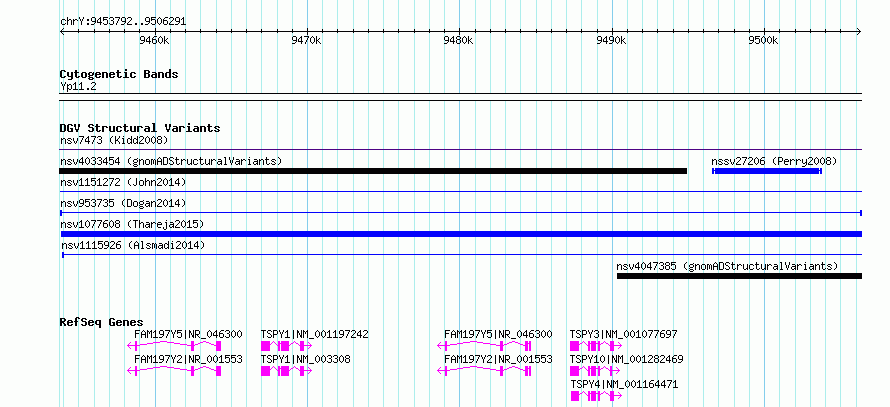890x407 pixels.
Task: Click the gene glyph under TSPY4|NM_001164471
Action: pos(597,396)
